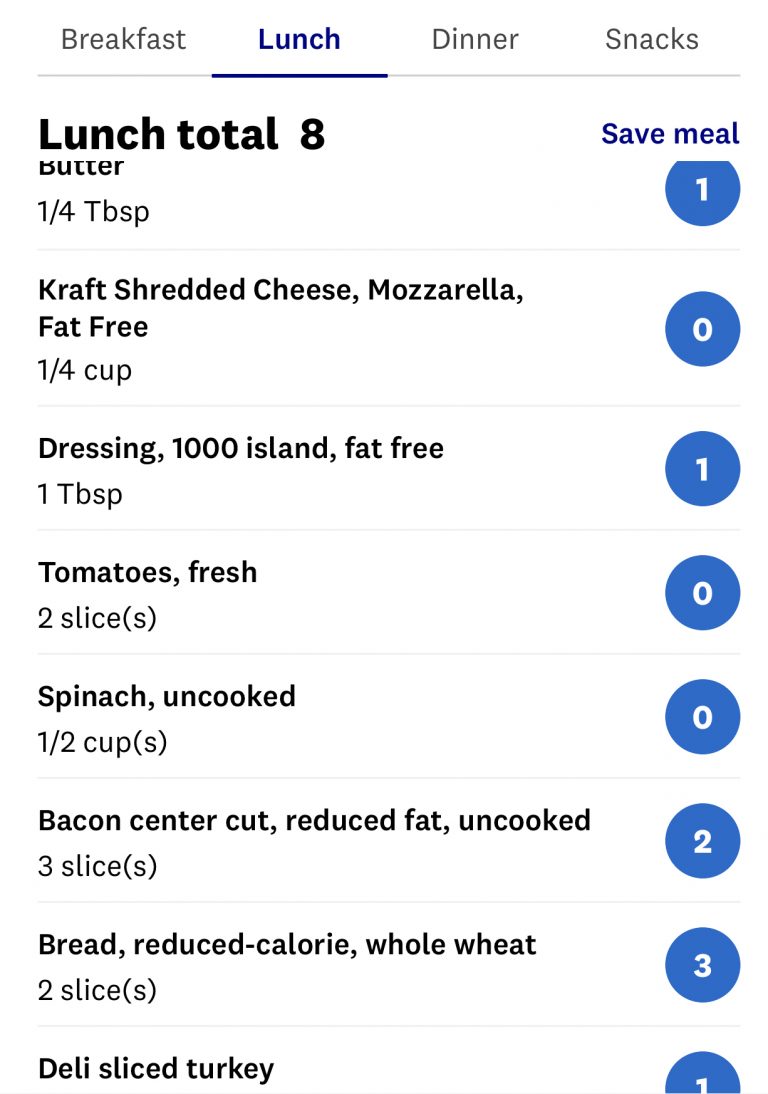
Task: Tap the points circle beside 1000 island dressing
Action: pyautogui.click(x=702, y=468)
